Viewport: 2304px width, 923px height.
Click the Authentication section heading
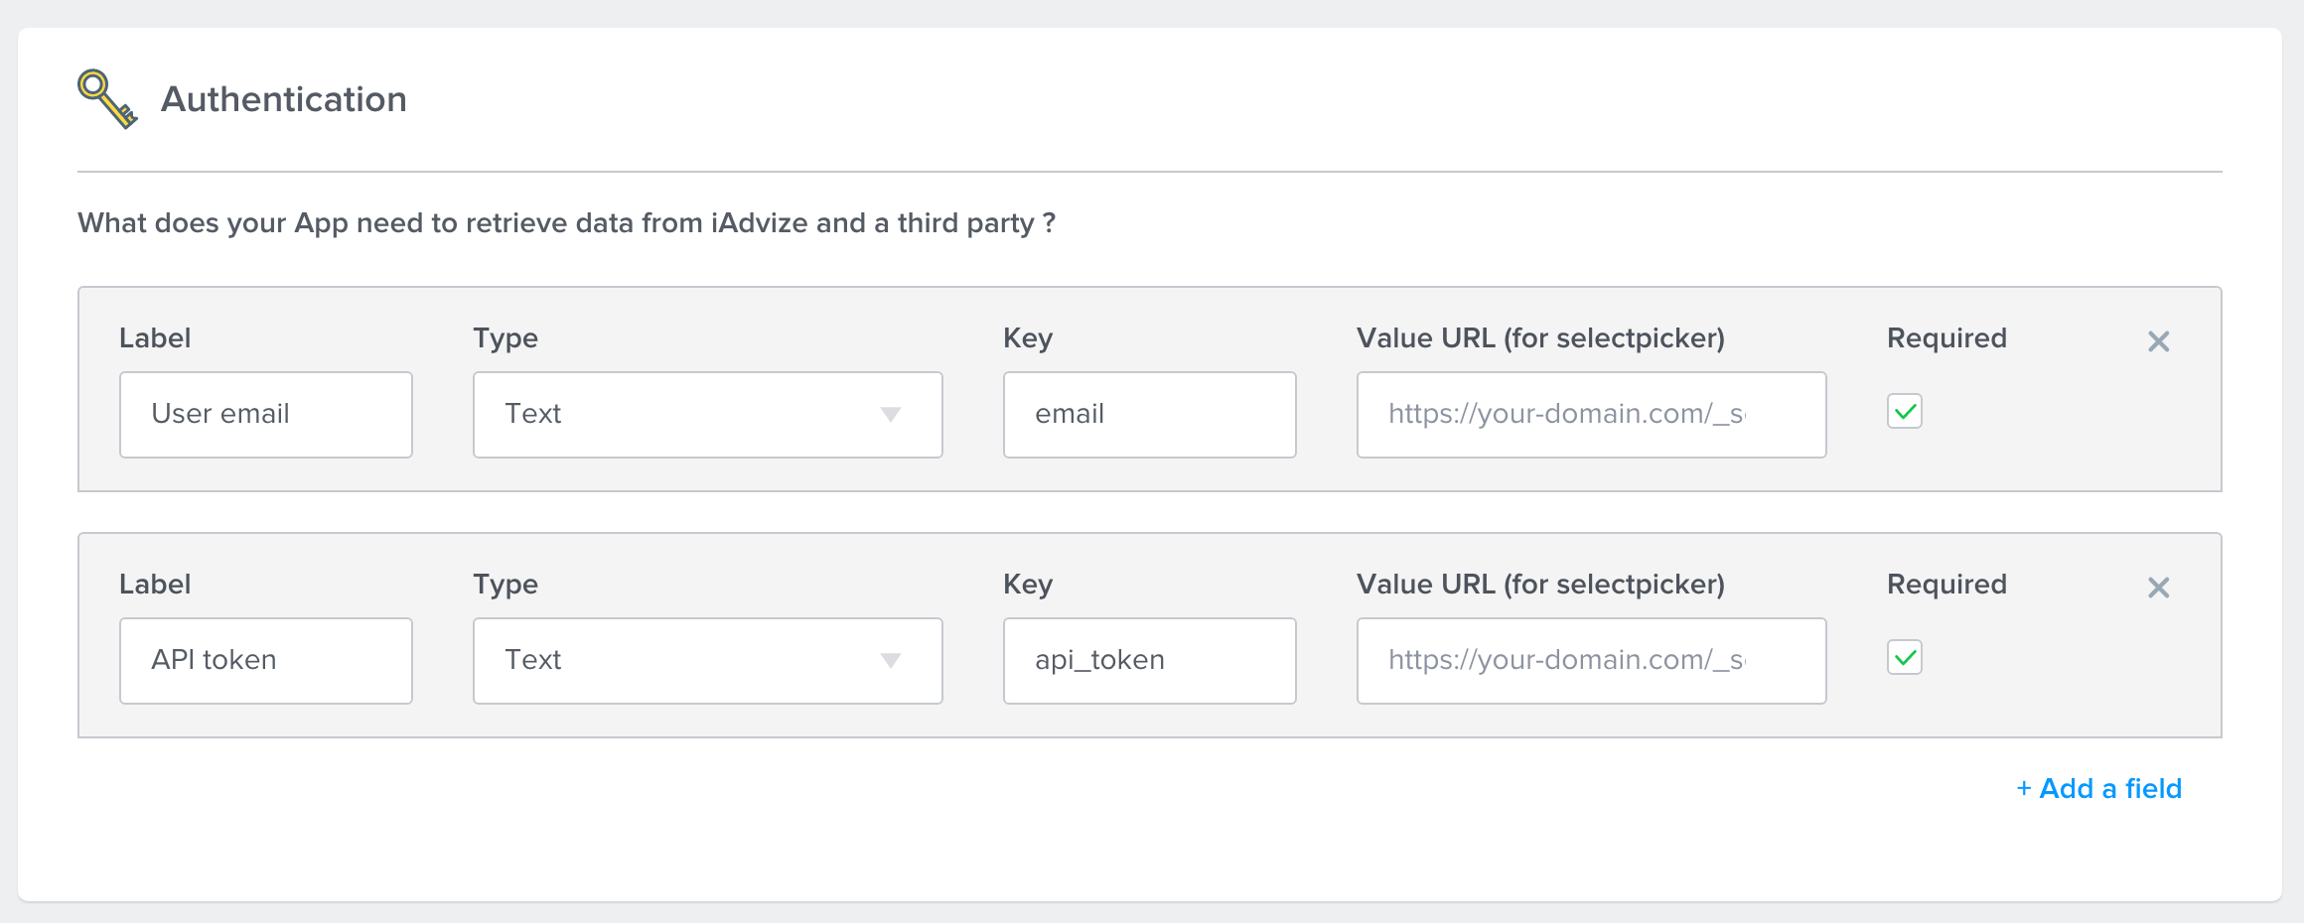tap(283, 100)
